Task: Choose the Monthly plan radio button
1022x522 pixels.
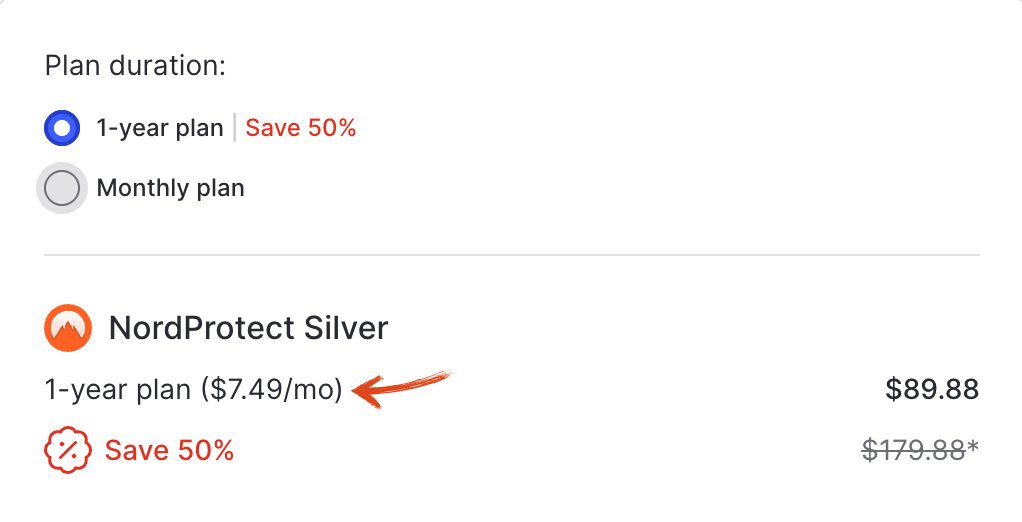Action: point(62,188)
